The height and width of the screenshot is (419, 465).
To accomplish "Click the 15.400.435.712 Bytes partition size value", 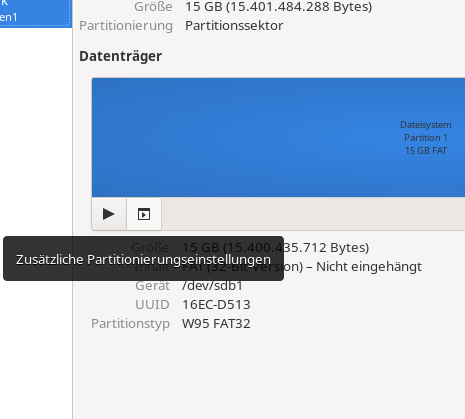I will 275,248.
